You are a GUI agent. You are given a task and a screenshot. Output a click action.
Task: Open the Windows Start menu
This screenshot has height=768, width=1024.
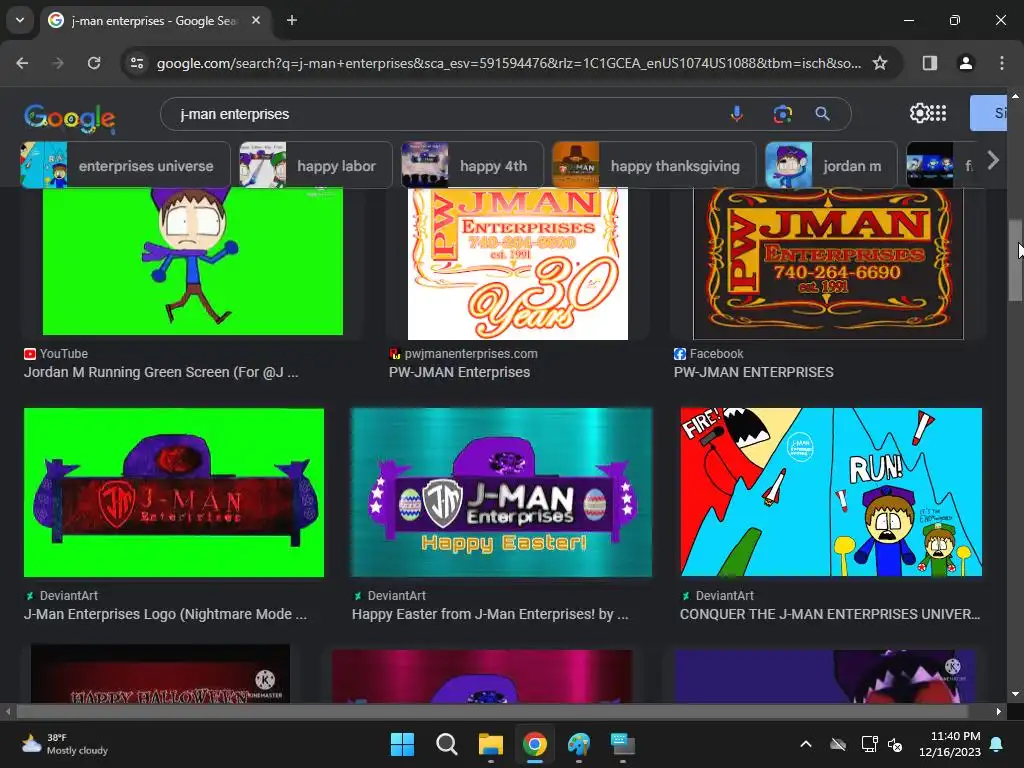(x=402, y=744)
